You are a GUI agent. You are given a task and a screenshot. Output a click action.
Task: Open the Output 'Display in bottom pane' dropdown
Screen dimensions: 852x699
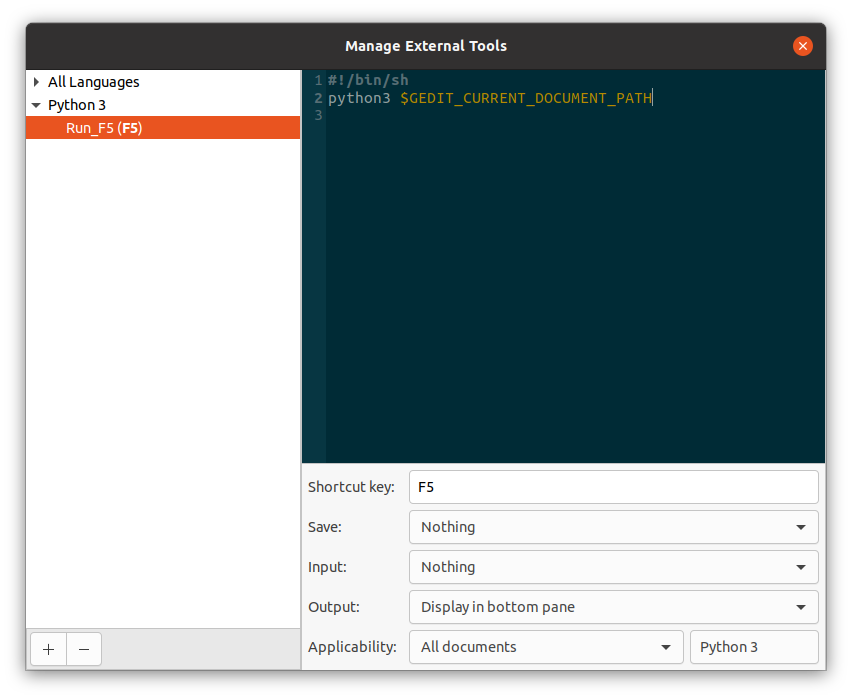[x=613, y=607]
